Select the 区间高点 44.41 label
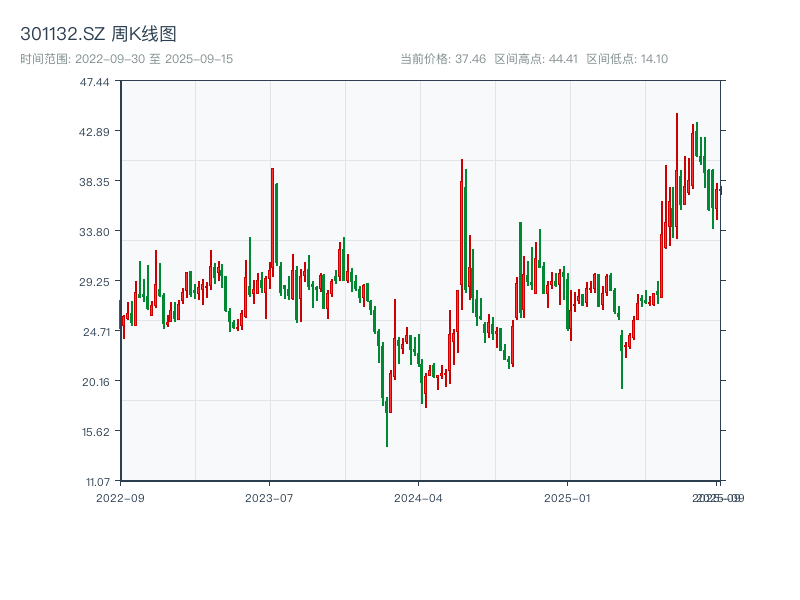The height and width of the screenshot is (600, 800). coord(536,59)
